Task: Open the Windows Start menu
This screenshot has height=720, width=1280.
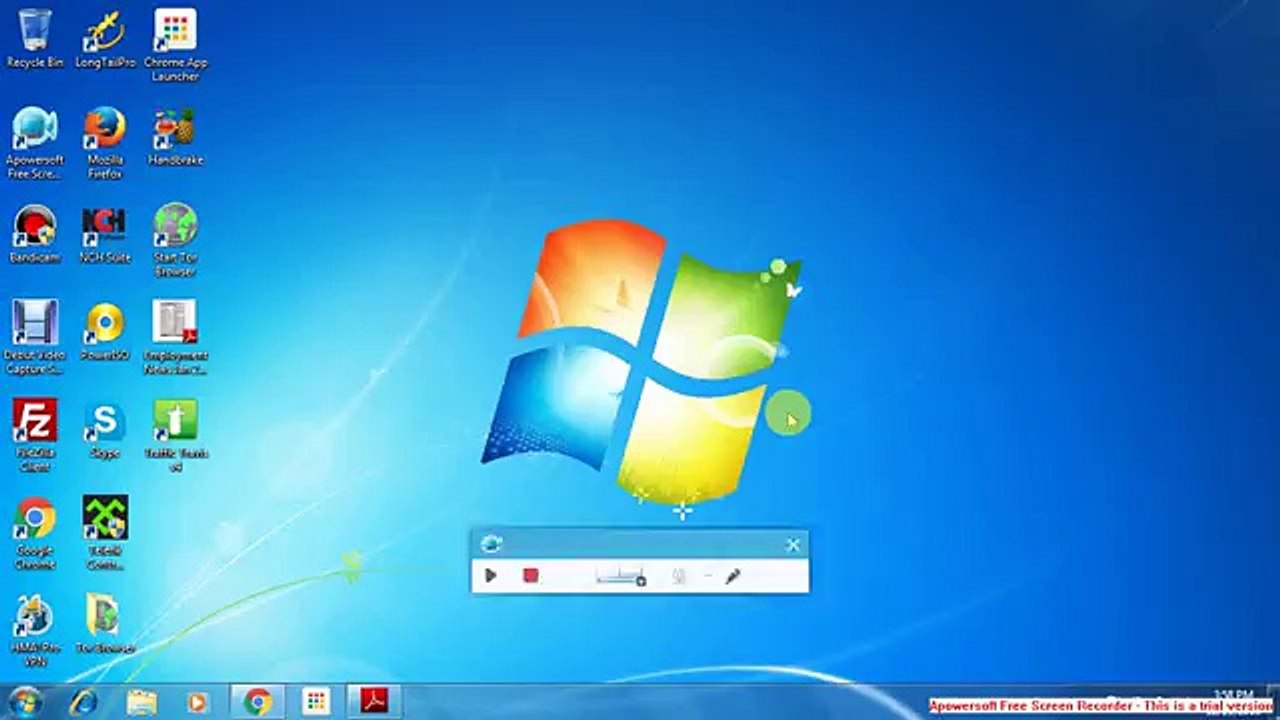Action: 24,702
